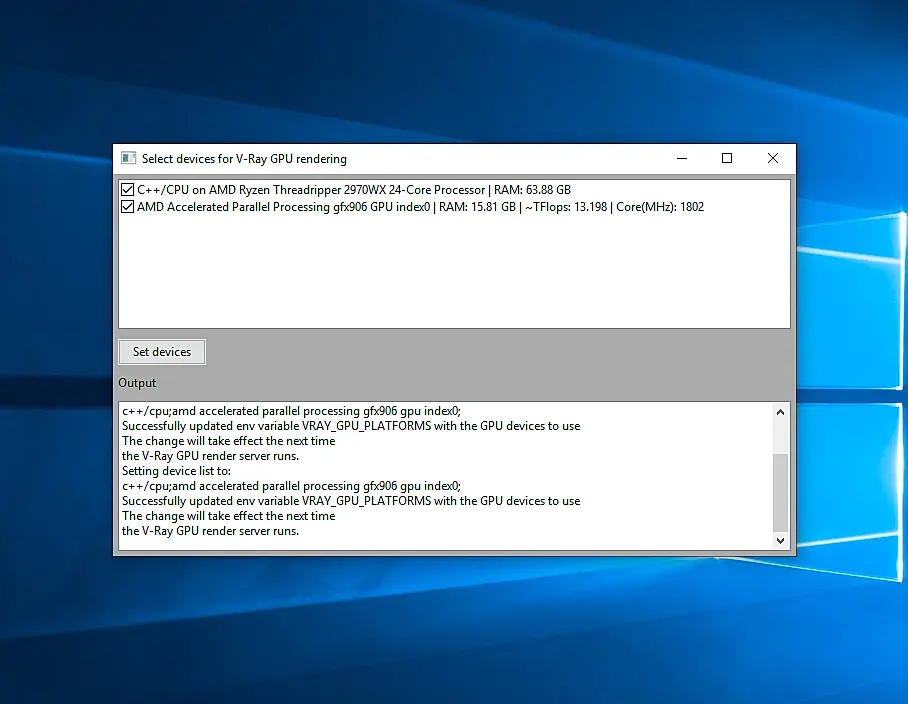Click the output scrollbar up arrow
Image resolution: width=908 pixels, height=704 pixels.
pos(780,412)
